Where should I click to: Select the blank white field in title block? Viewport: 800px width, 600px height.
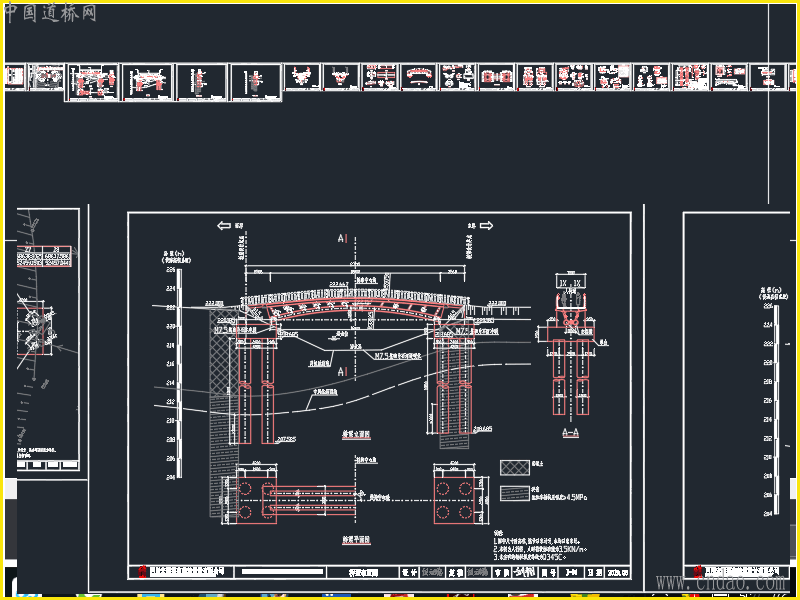(x=283, y=572)
